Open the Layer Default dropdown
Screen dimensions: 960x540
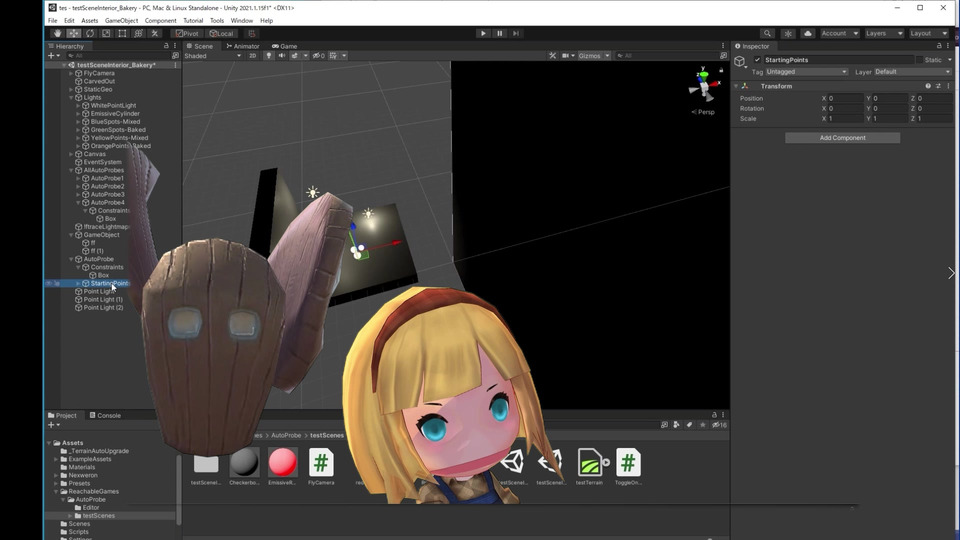coord(912,72)
